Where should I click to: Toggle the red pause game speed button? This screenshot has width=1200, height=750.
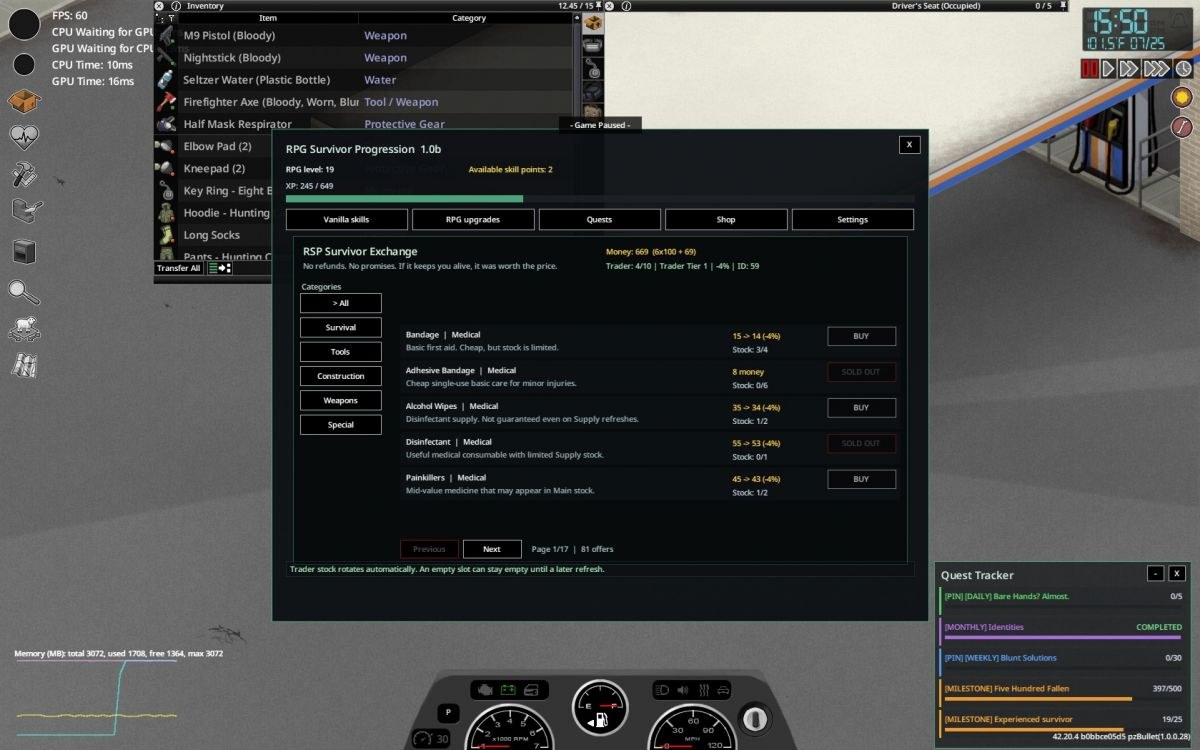coord(1089,68)
